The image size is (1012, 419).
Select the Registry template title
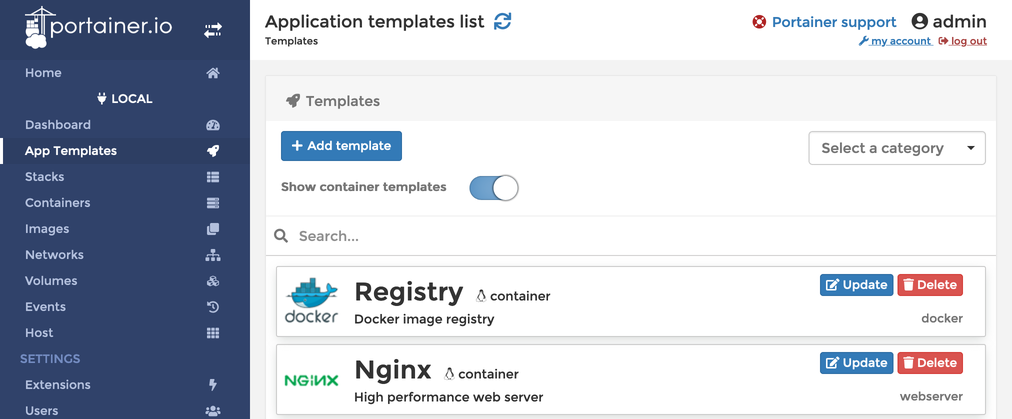409,292
